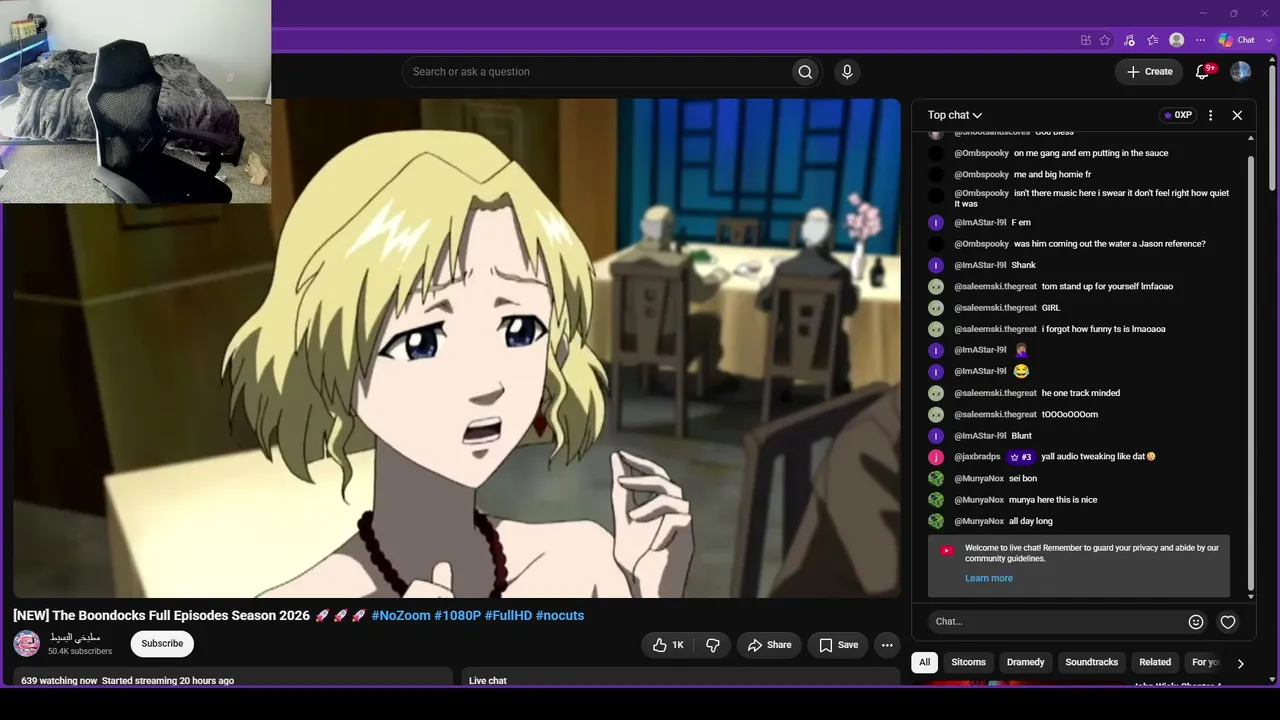Open Copilot Chat in browser toolbar
This screenshot has height=720, width=1280.
1236,40
